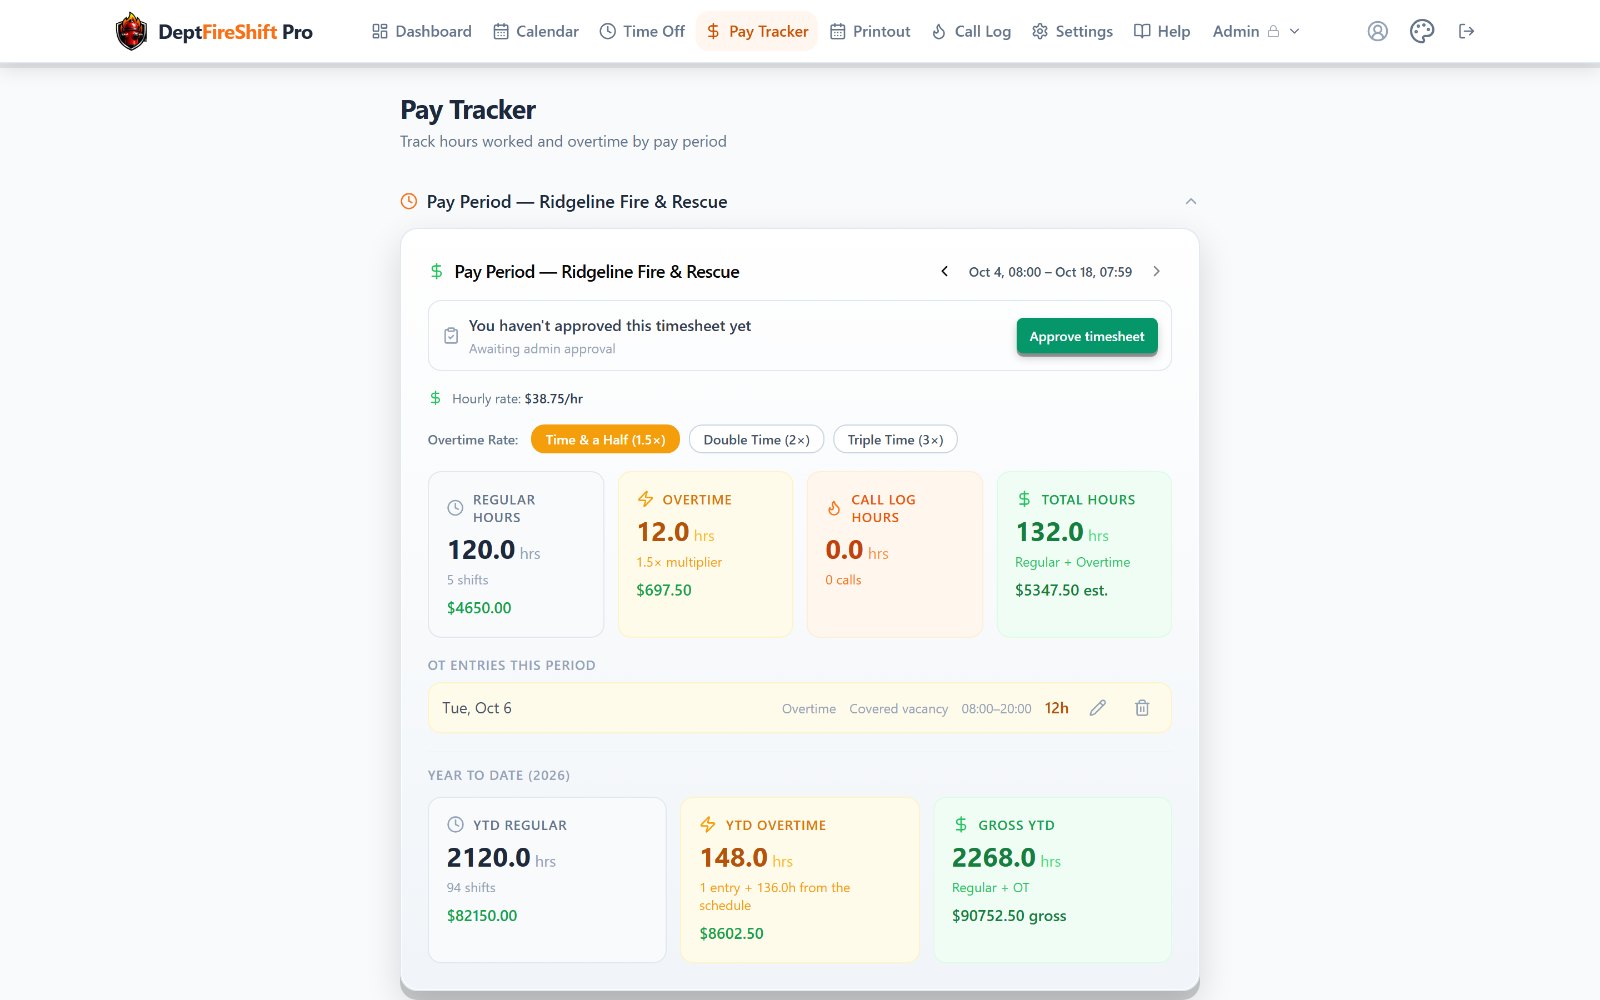The height and width of the screenshot is (1000, 1600).
Task: Click the Approve timesheet button
Action: point(1087,336)
